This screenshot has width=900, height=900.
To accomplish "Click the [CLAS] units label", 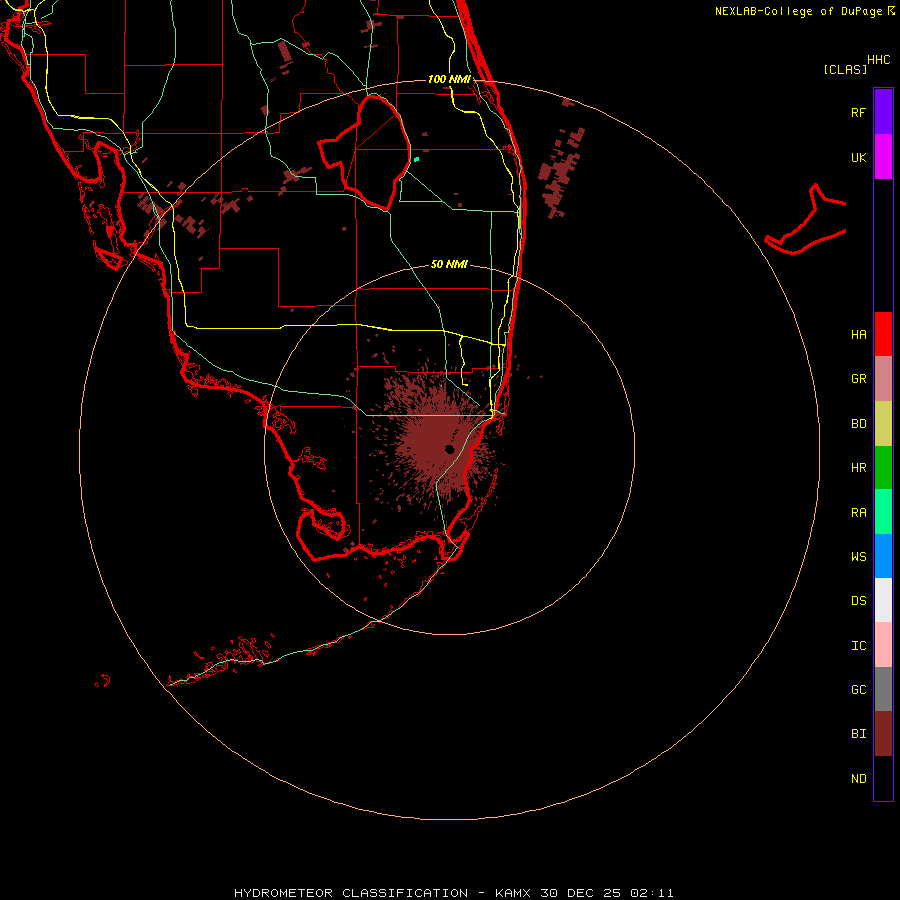I will (x=845, y=69).
